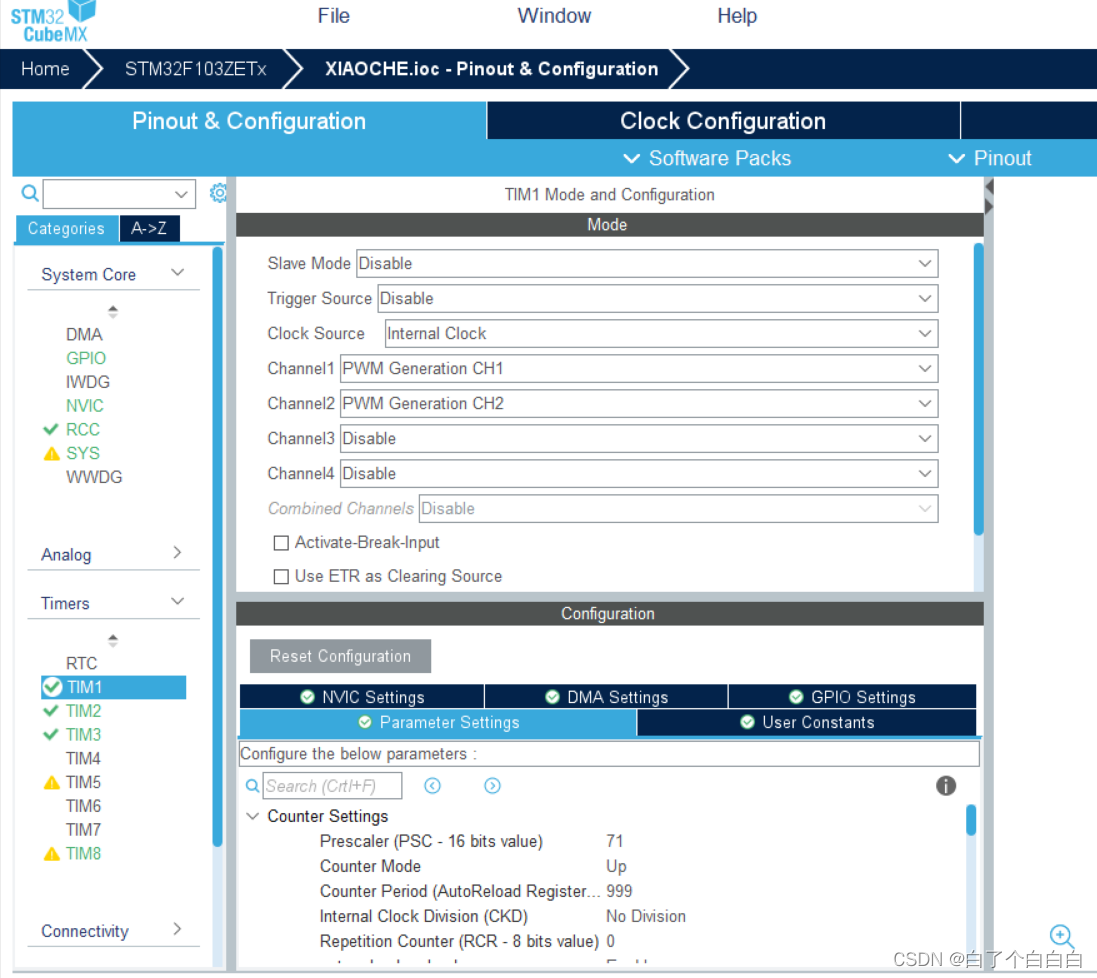This screenshot has width=1097, height=978.
Task: Open the GPIO Settings tab
Action: click(x=852, y=697)
